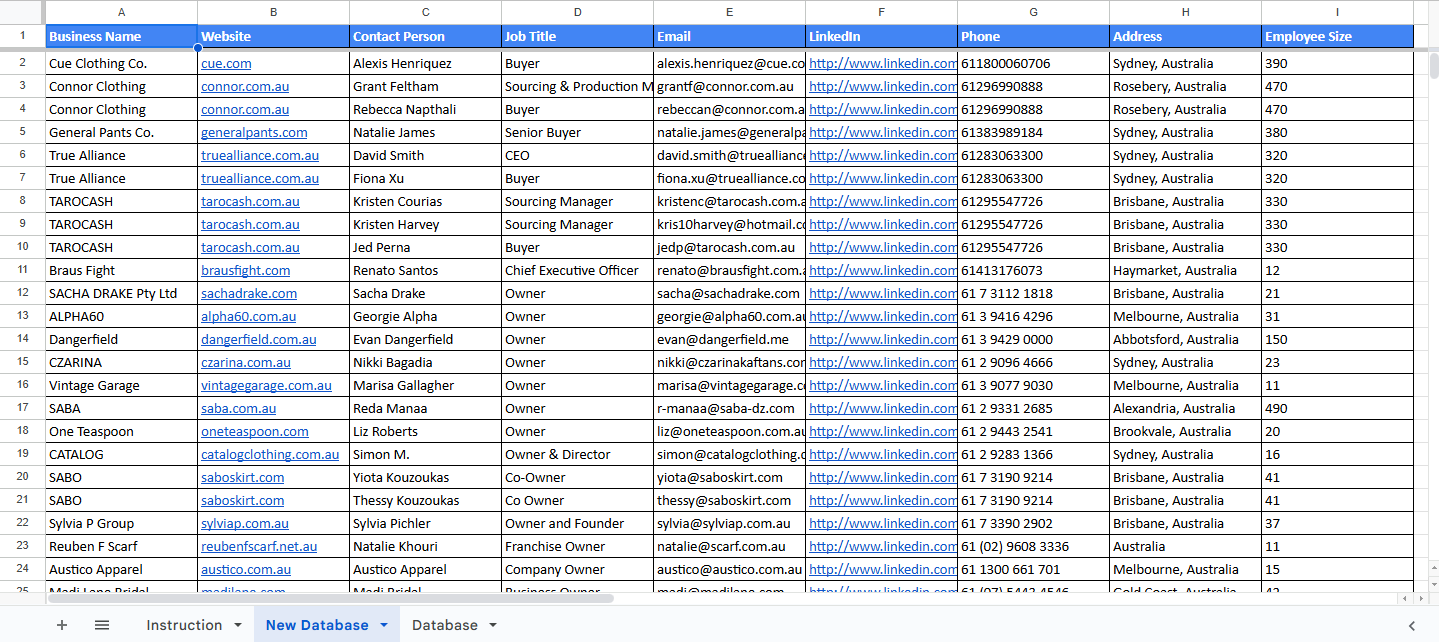
Task: Select row 1 header number
Action: (x=22, y=36)
